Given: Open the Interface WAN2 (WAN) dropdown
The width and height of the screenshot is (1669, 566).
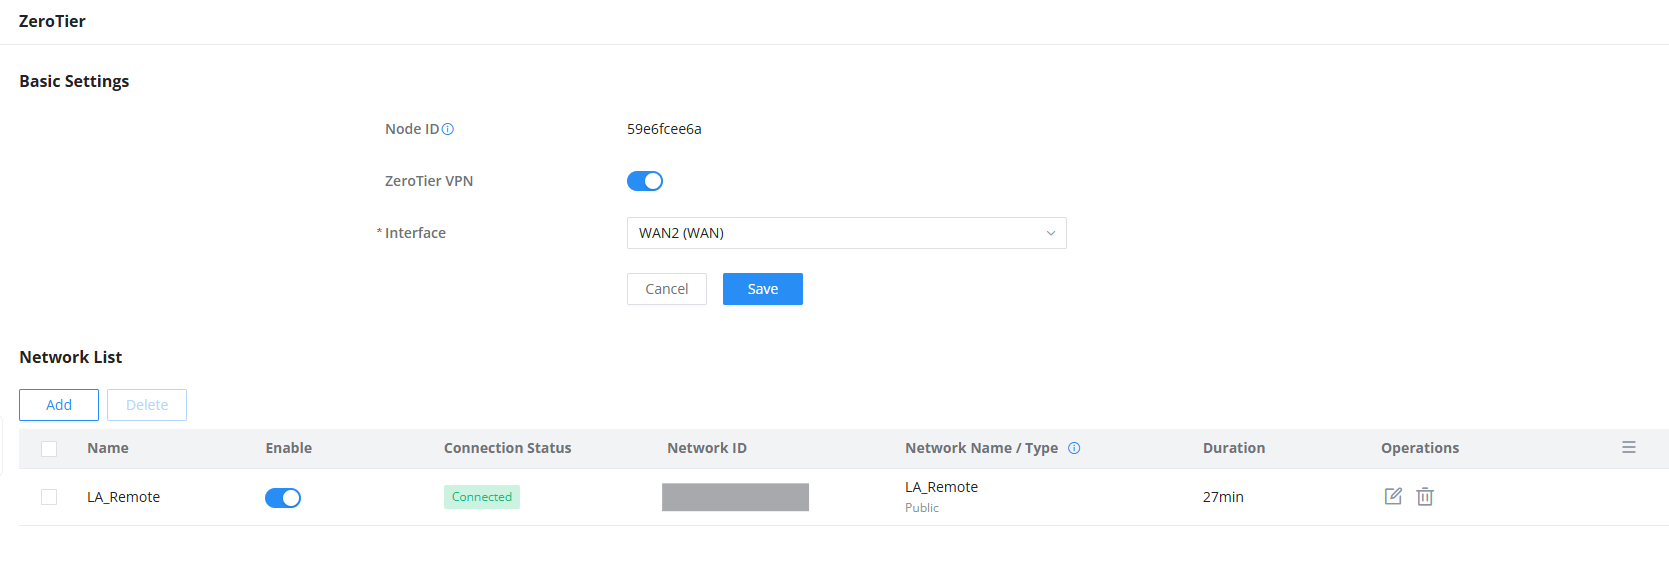Looking at the screenshot, I should [846, 233].
